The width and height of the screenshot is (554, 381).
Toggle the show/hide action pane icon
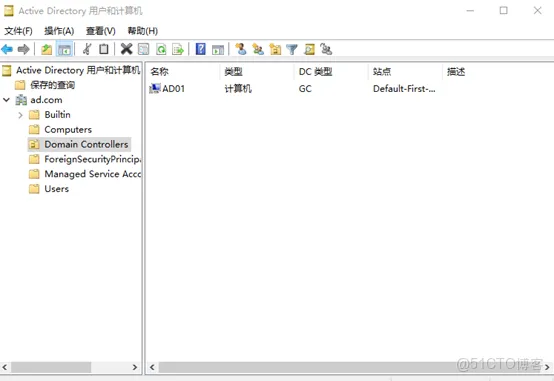coord(218,49)
